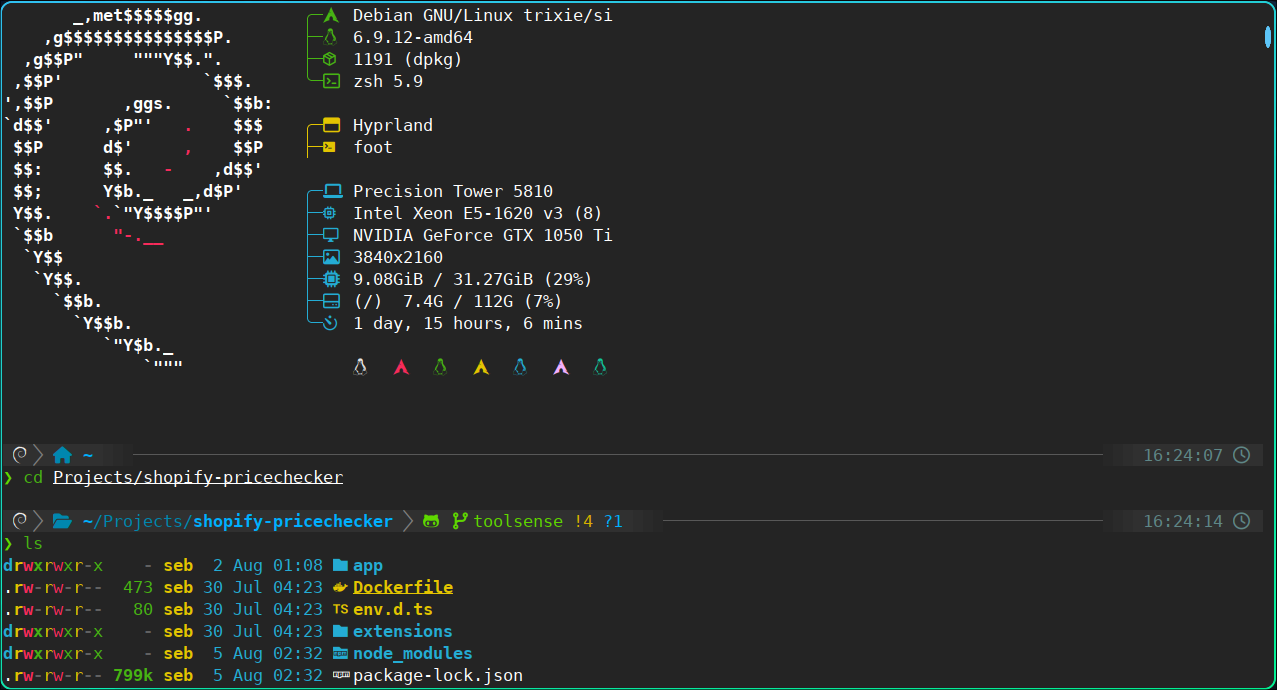The height and width of the screenshot is (690, 1277).
Task: Click the Docker whale icon beside Dockerfile
Action: click(340, 588)
